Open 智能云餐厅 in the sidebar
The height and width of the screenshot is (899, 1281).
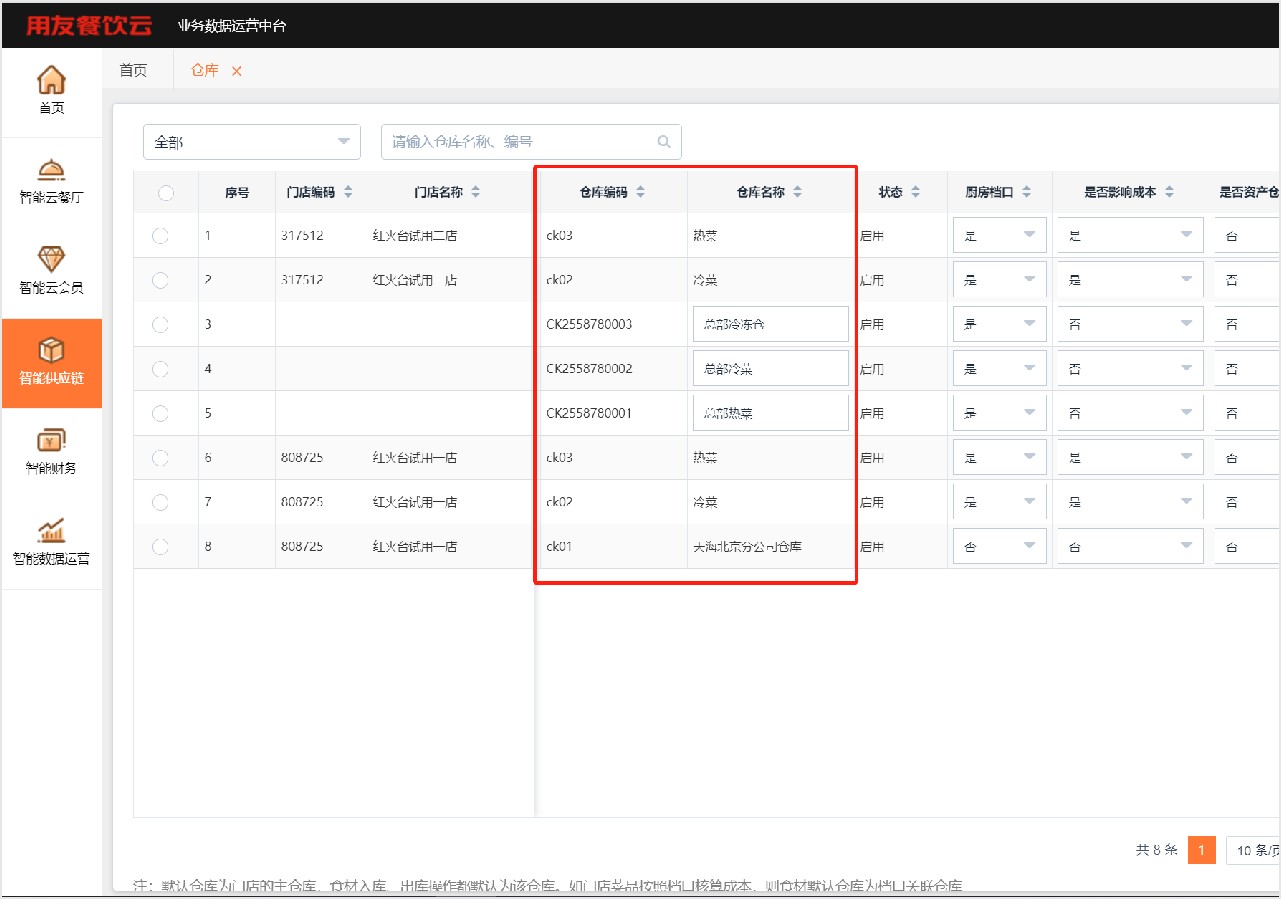click(51, 171)
